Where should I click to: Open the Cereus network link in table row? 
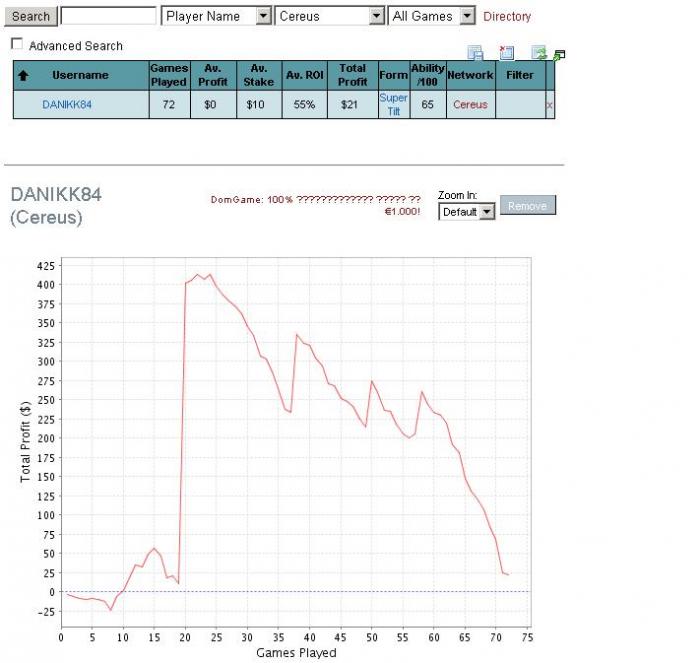(470, 105)
